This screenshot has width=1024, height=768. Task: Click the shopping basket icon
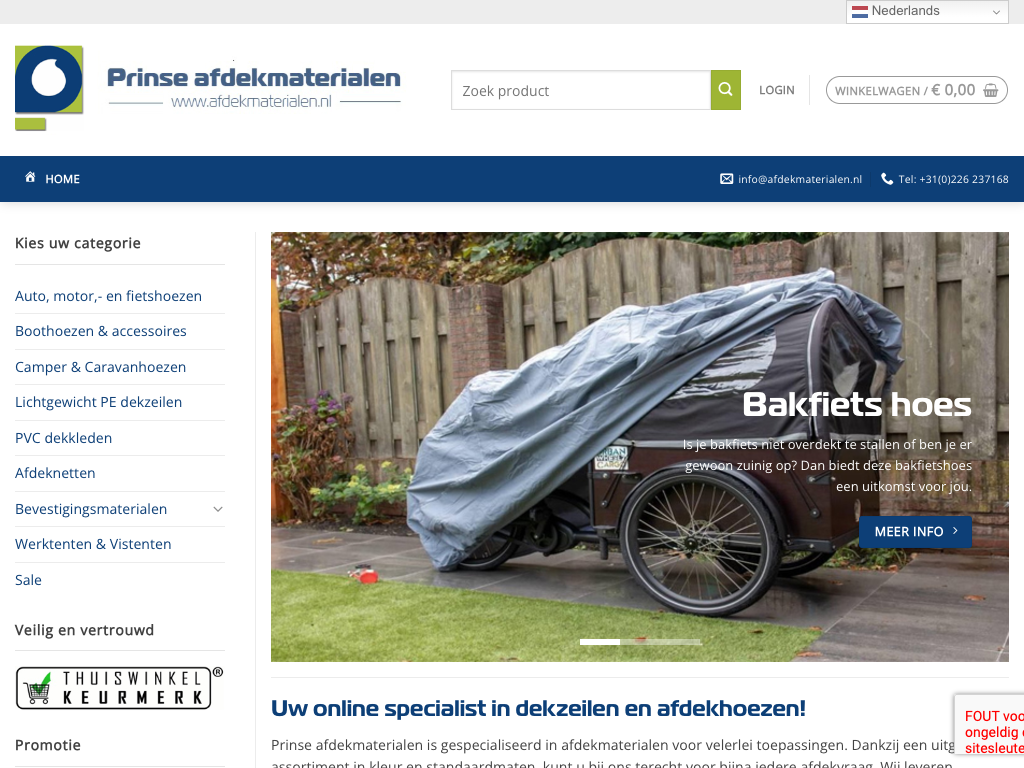point(991,91)
